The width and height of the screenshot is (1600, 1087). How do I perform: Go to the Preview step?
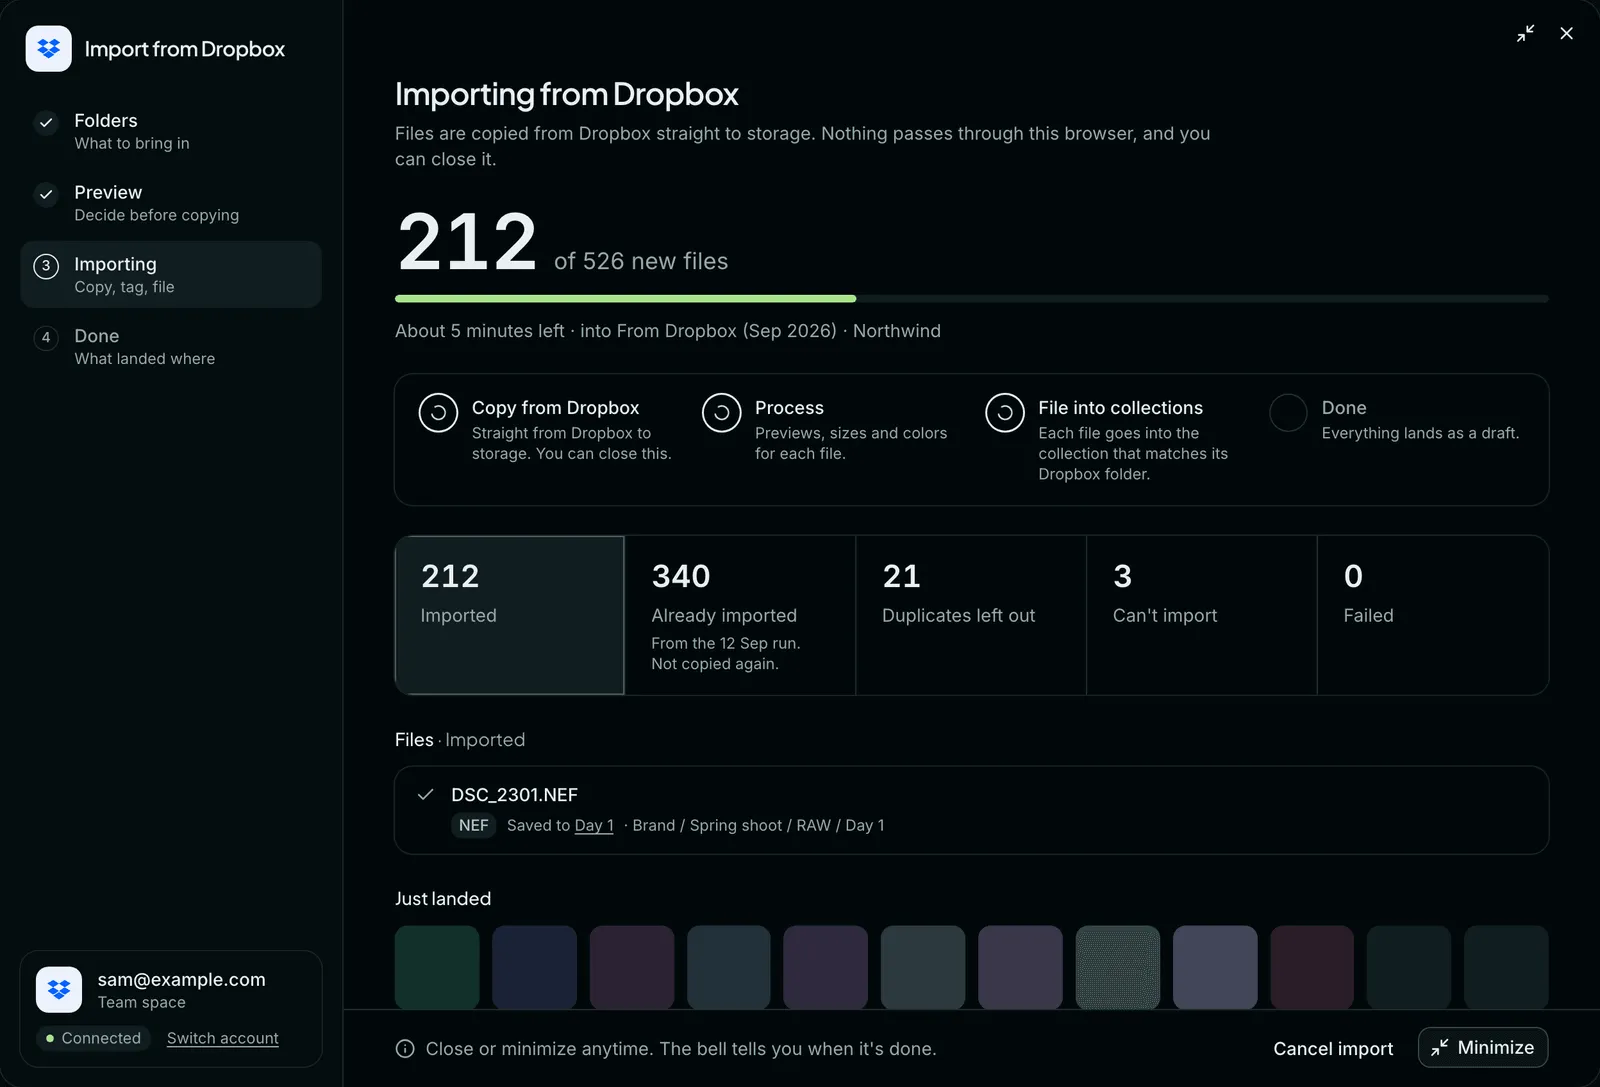click(x=171, y=203)
